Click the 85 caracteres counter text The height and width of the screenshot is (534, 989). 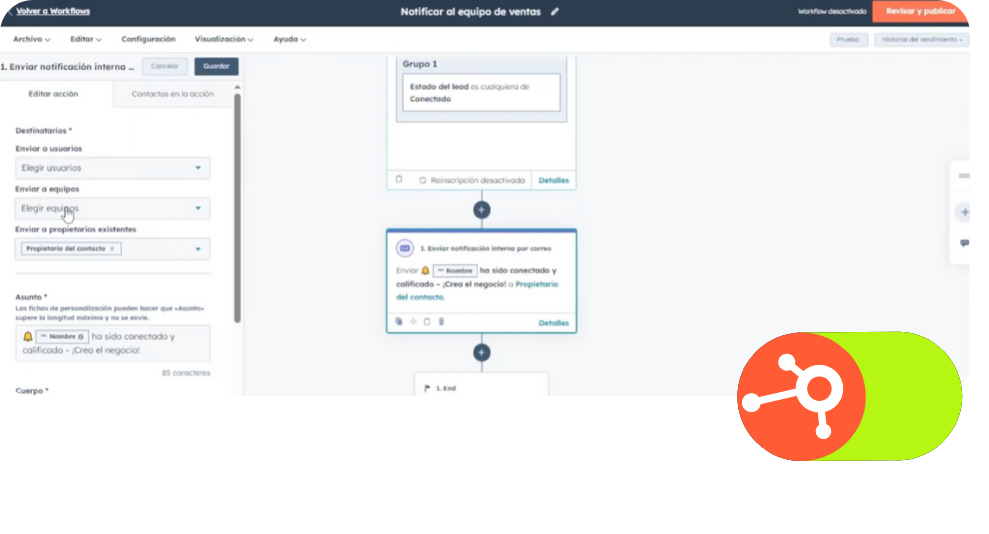(186, 373)
